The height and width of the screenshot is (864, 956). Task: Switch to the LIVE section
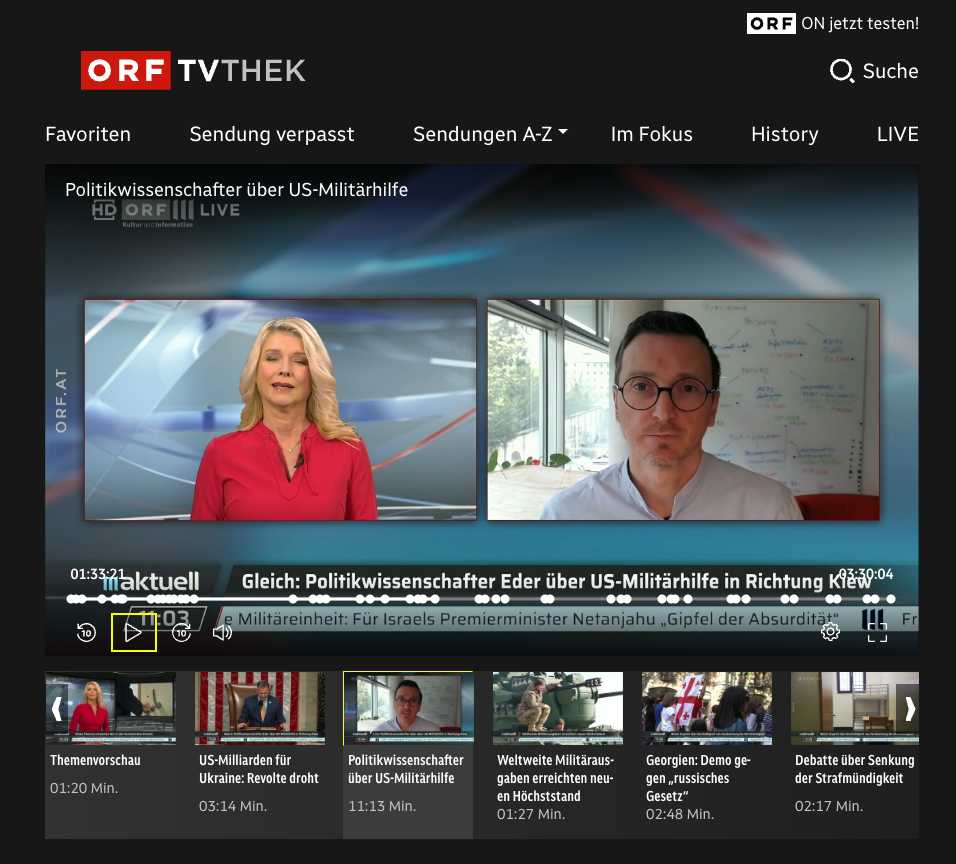897,134
